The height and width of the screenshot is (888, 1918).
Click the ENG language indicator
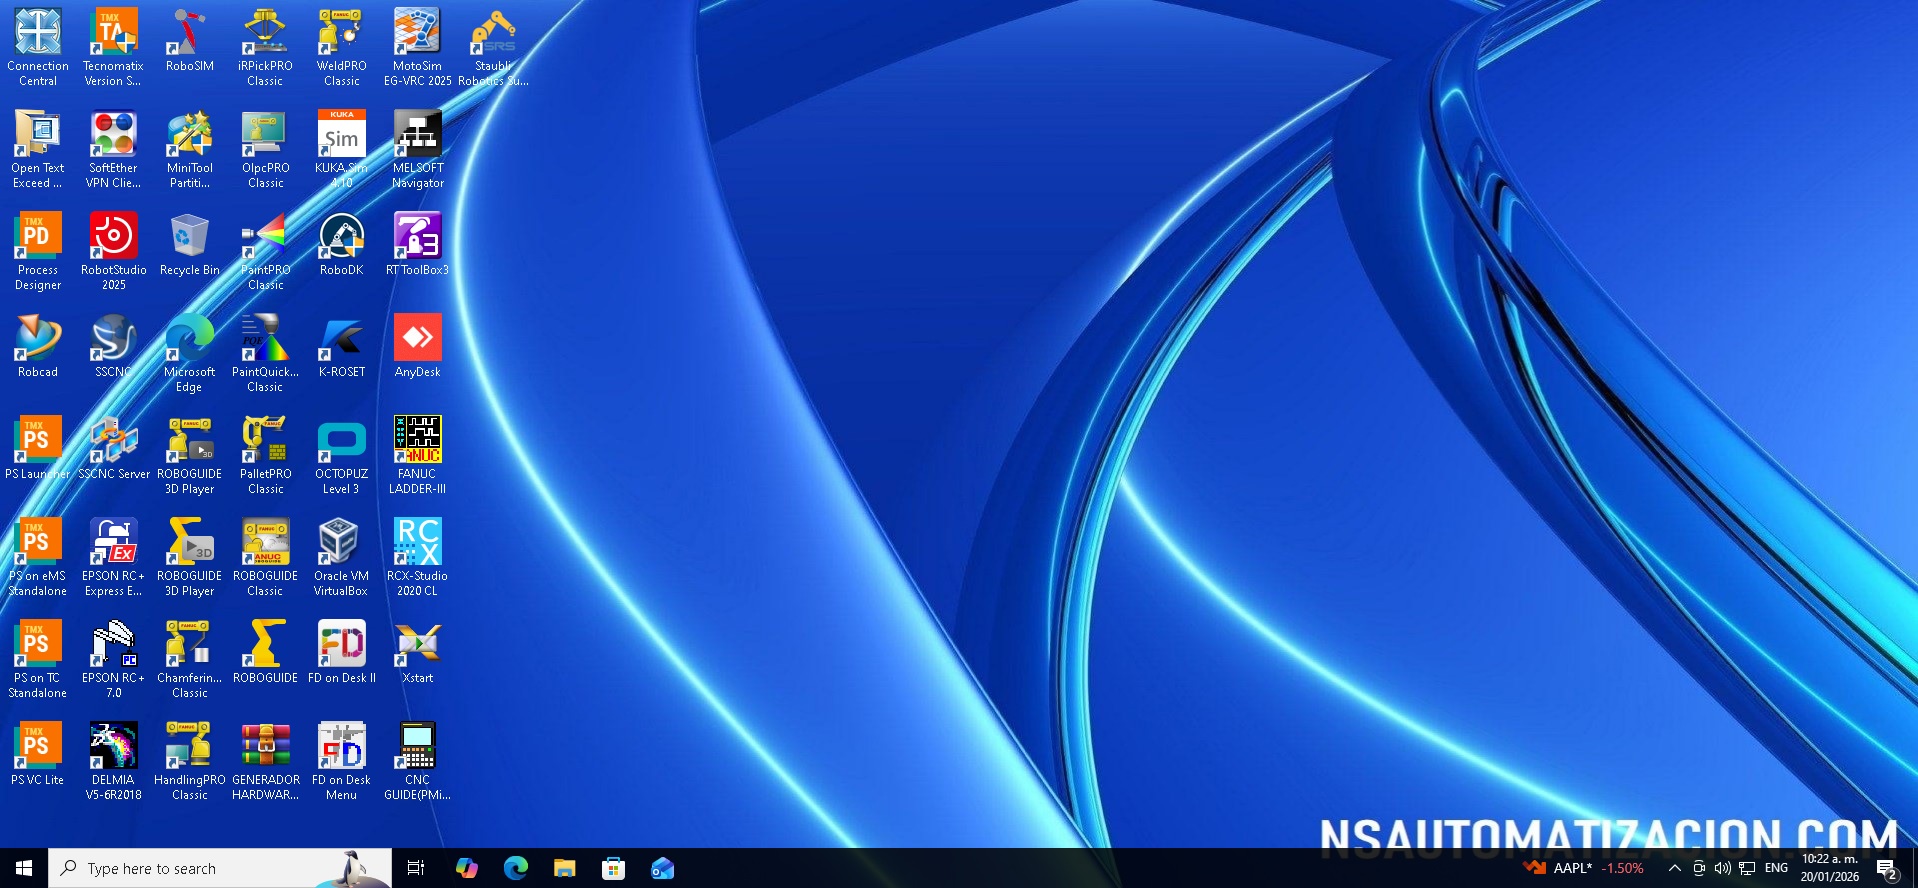(x=1776, y=868)
